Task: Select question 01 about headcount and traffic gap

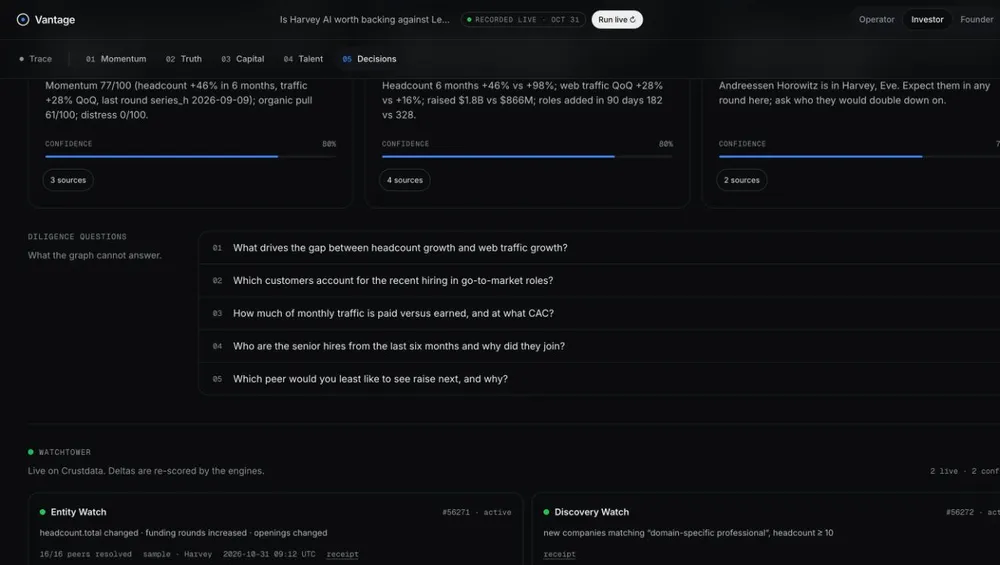Action: [599, 248]
